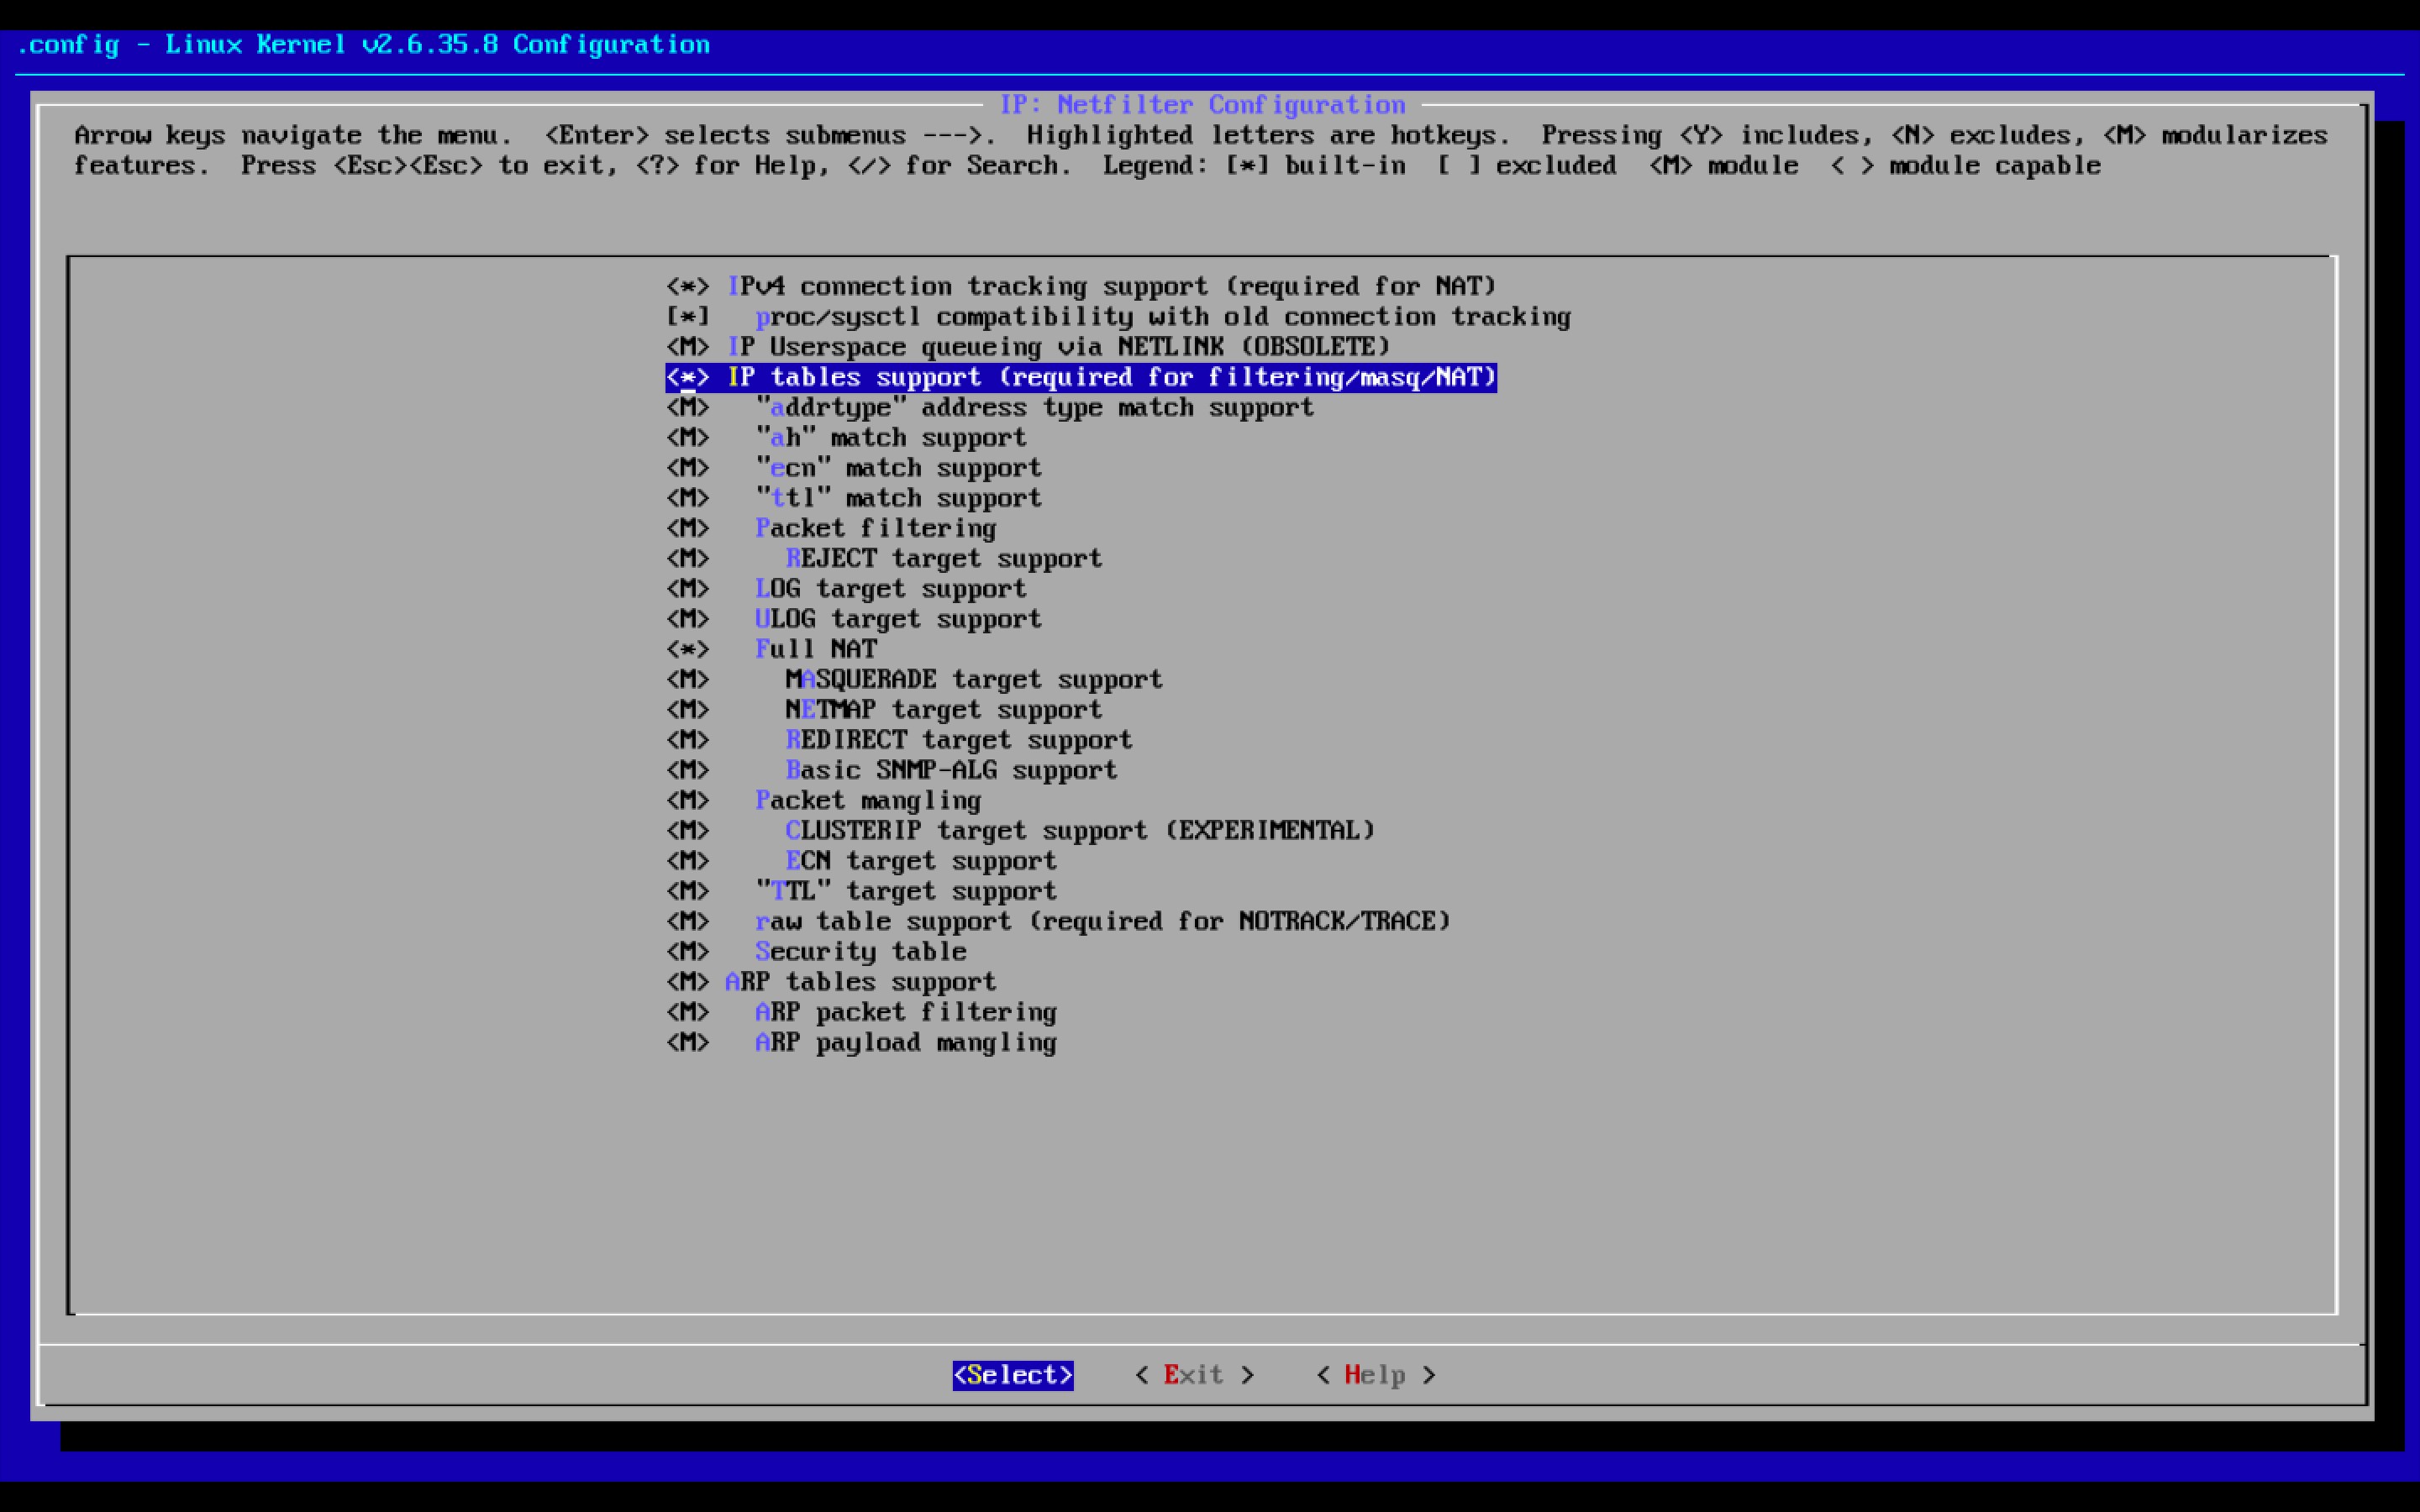Viewport: 2420px width, 1512px height.
Task: Select ARP payload mangling item
Action: coord(905,1042)
